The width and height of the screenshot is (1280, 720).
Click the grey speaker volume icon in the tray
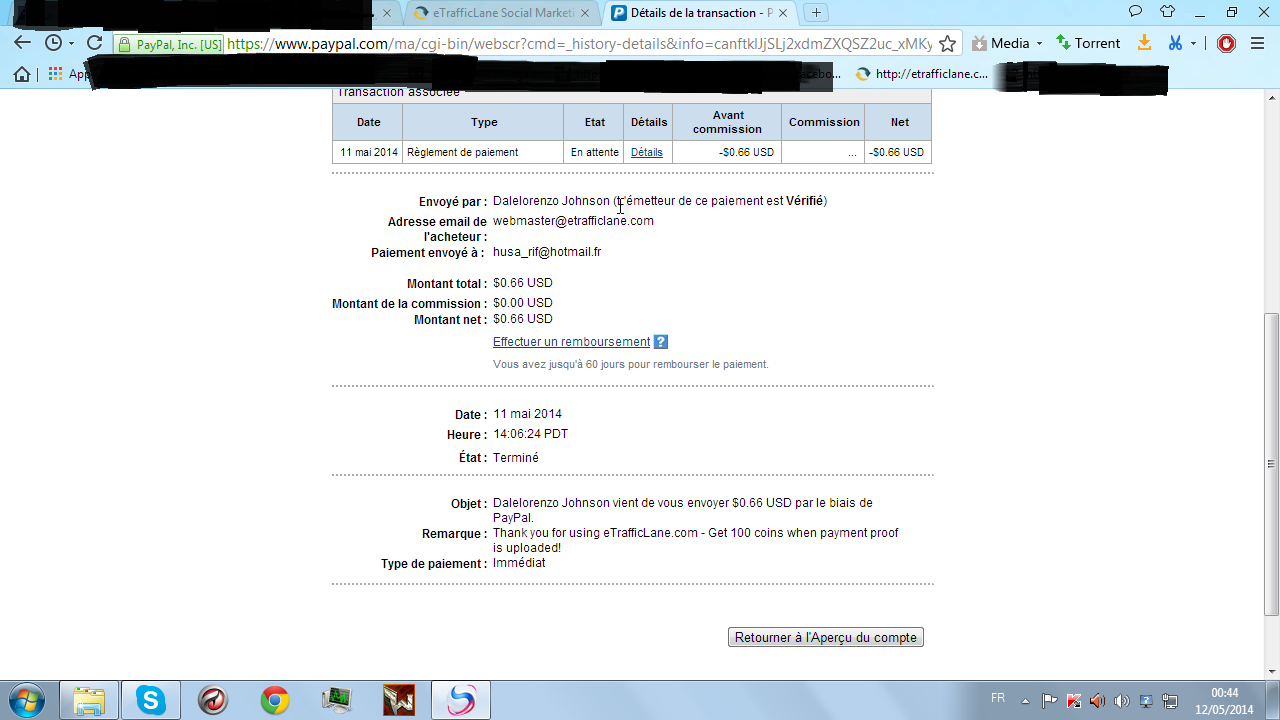[1122, 701]
